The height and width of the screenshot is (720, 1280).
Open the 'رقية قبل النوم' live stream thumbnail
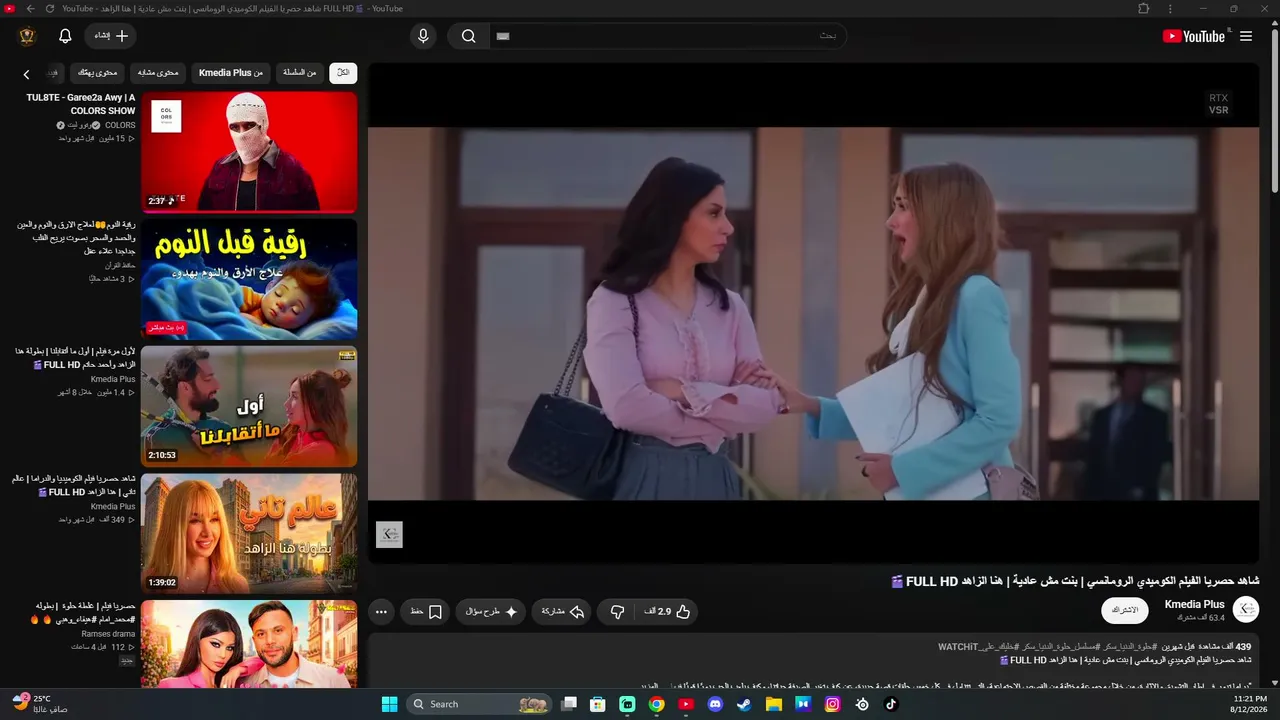point(249,279)
